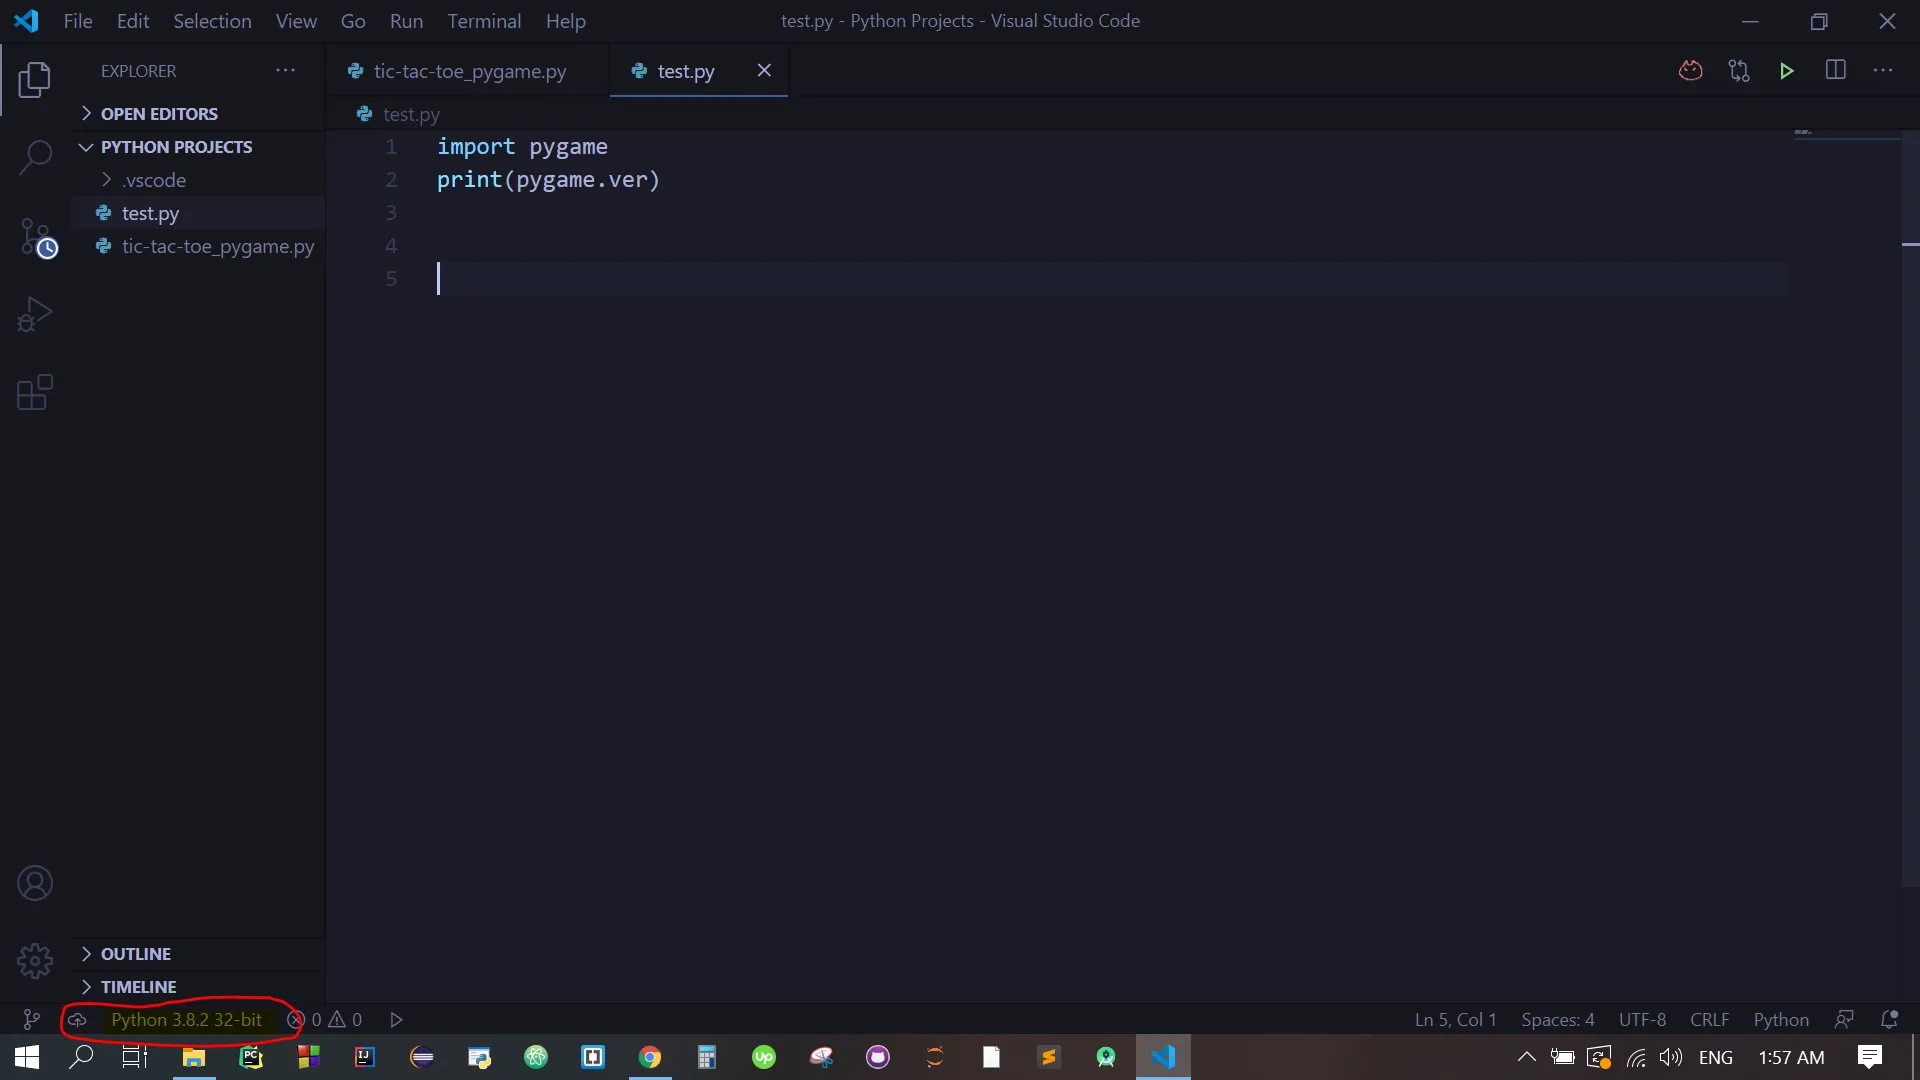Expand the .vscode folder

click(x=154, y=180)
